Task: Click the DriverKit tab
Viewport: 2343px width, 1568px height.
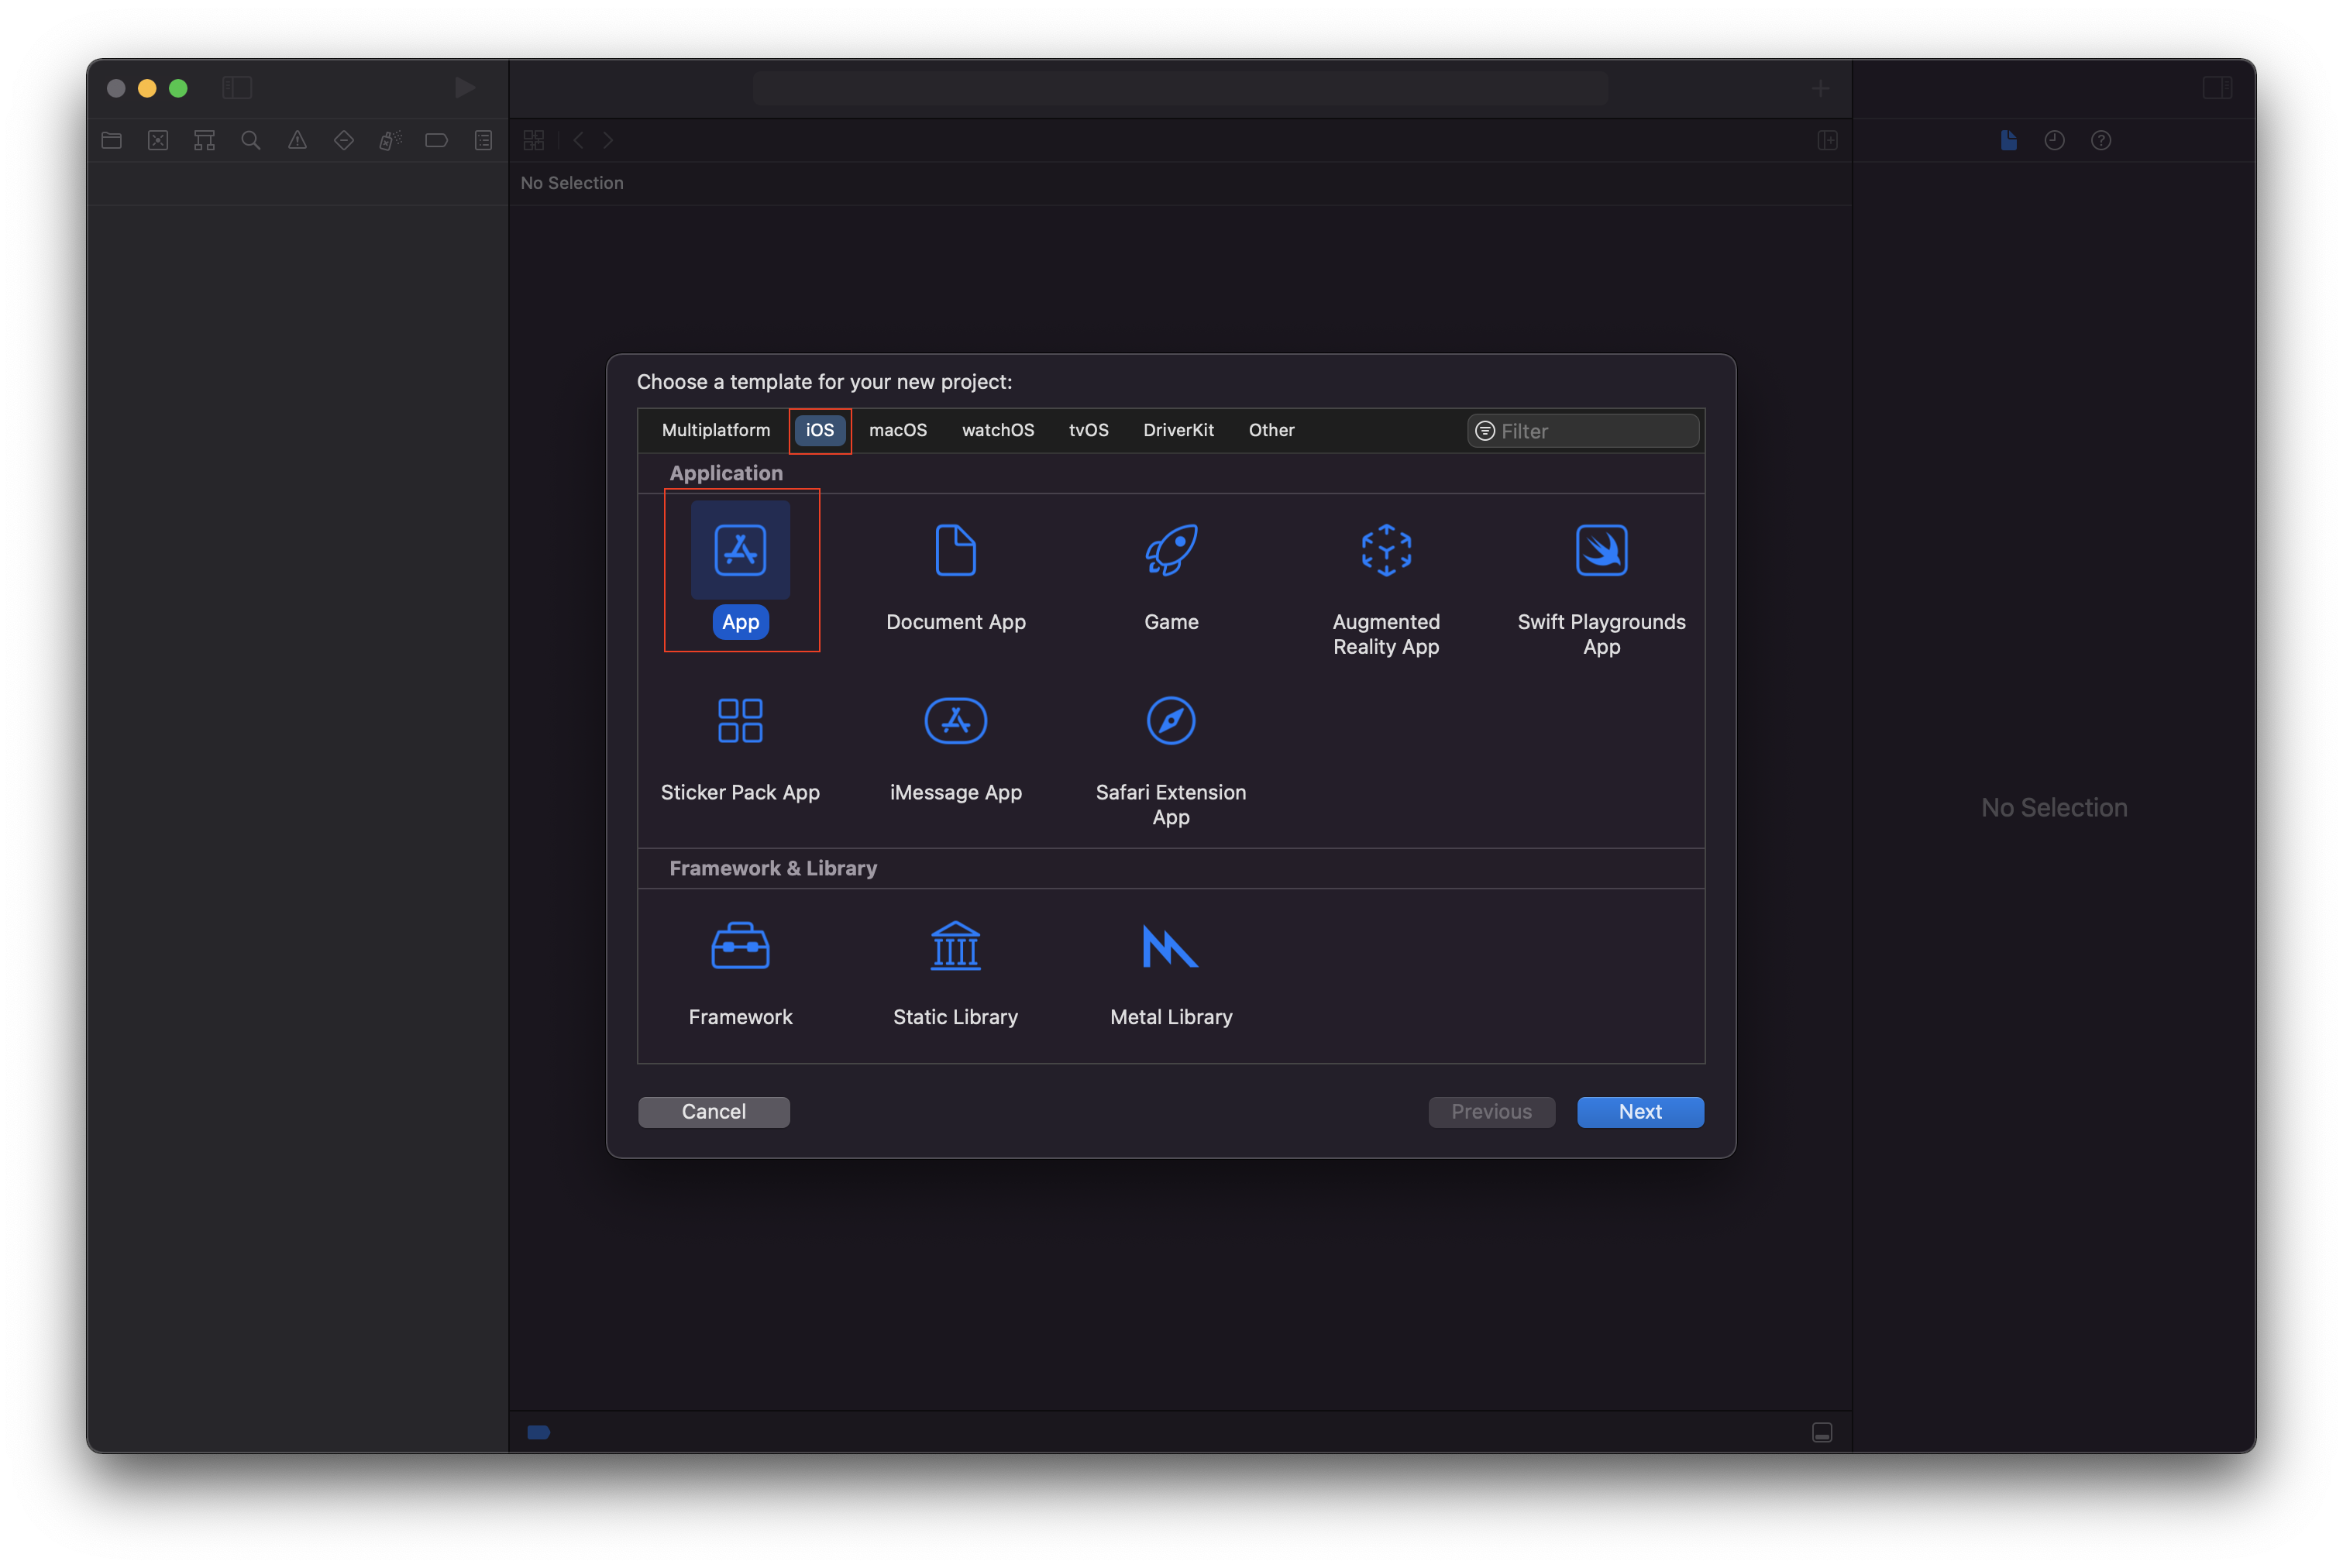Action: click(1178, 428)
